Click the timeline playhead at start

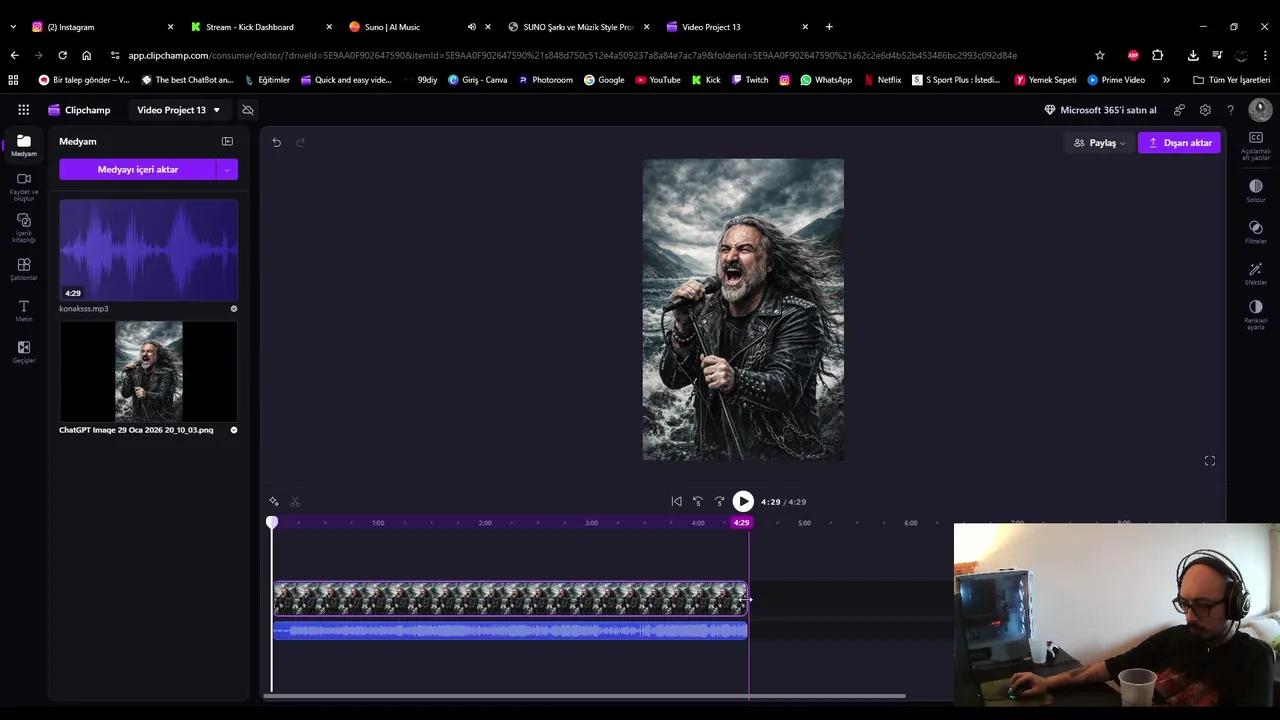pos(272,523)
